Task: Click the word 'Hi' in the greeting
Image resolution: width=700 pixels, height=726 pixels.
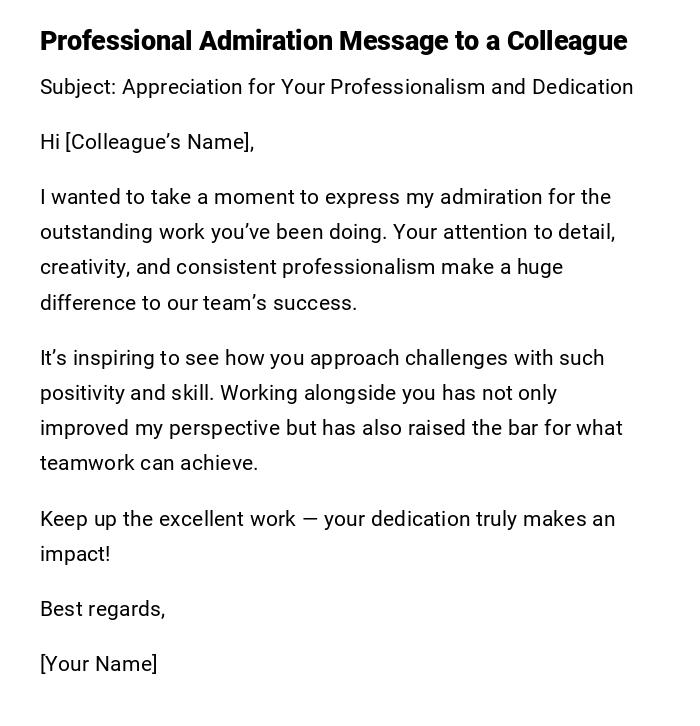Action: pyautogui.click(x=50, y=142)
